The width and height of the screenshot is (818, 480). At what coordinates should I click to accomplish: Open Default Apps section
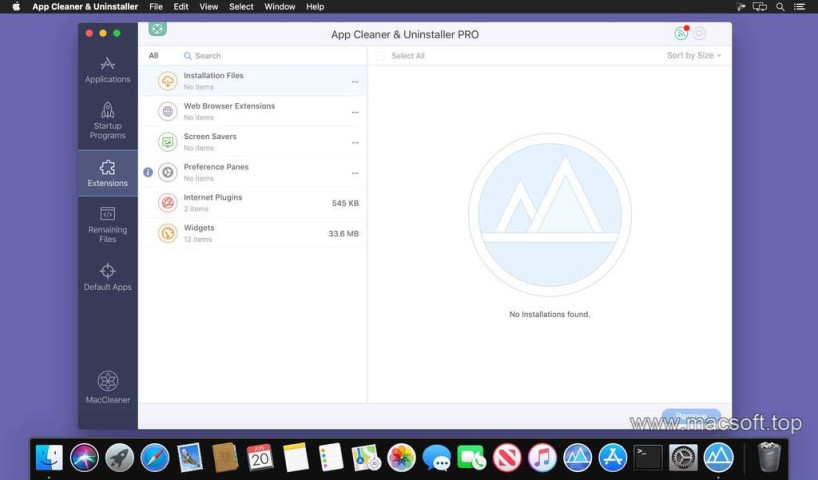click(107, 277)
